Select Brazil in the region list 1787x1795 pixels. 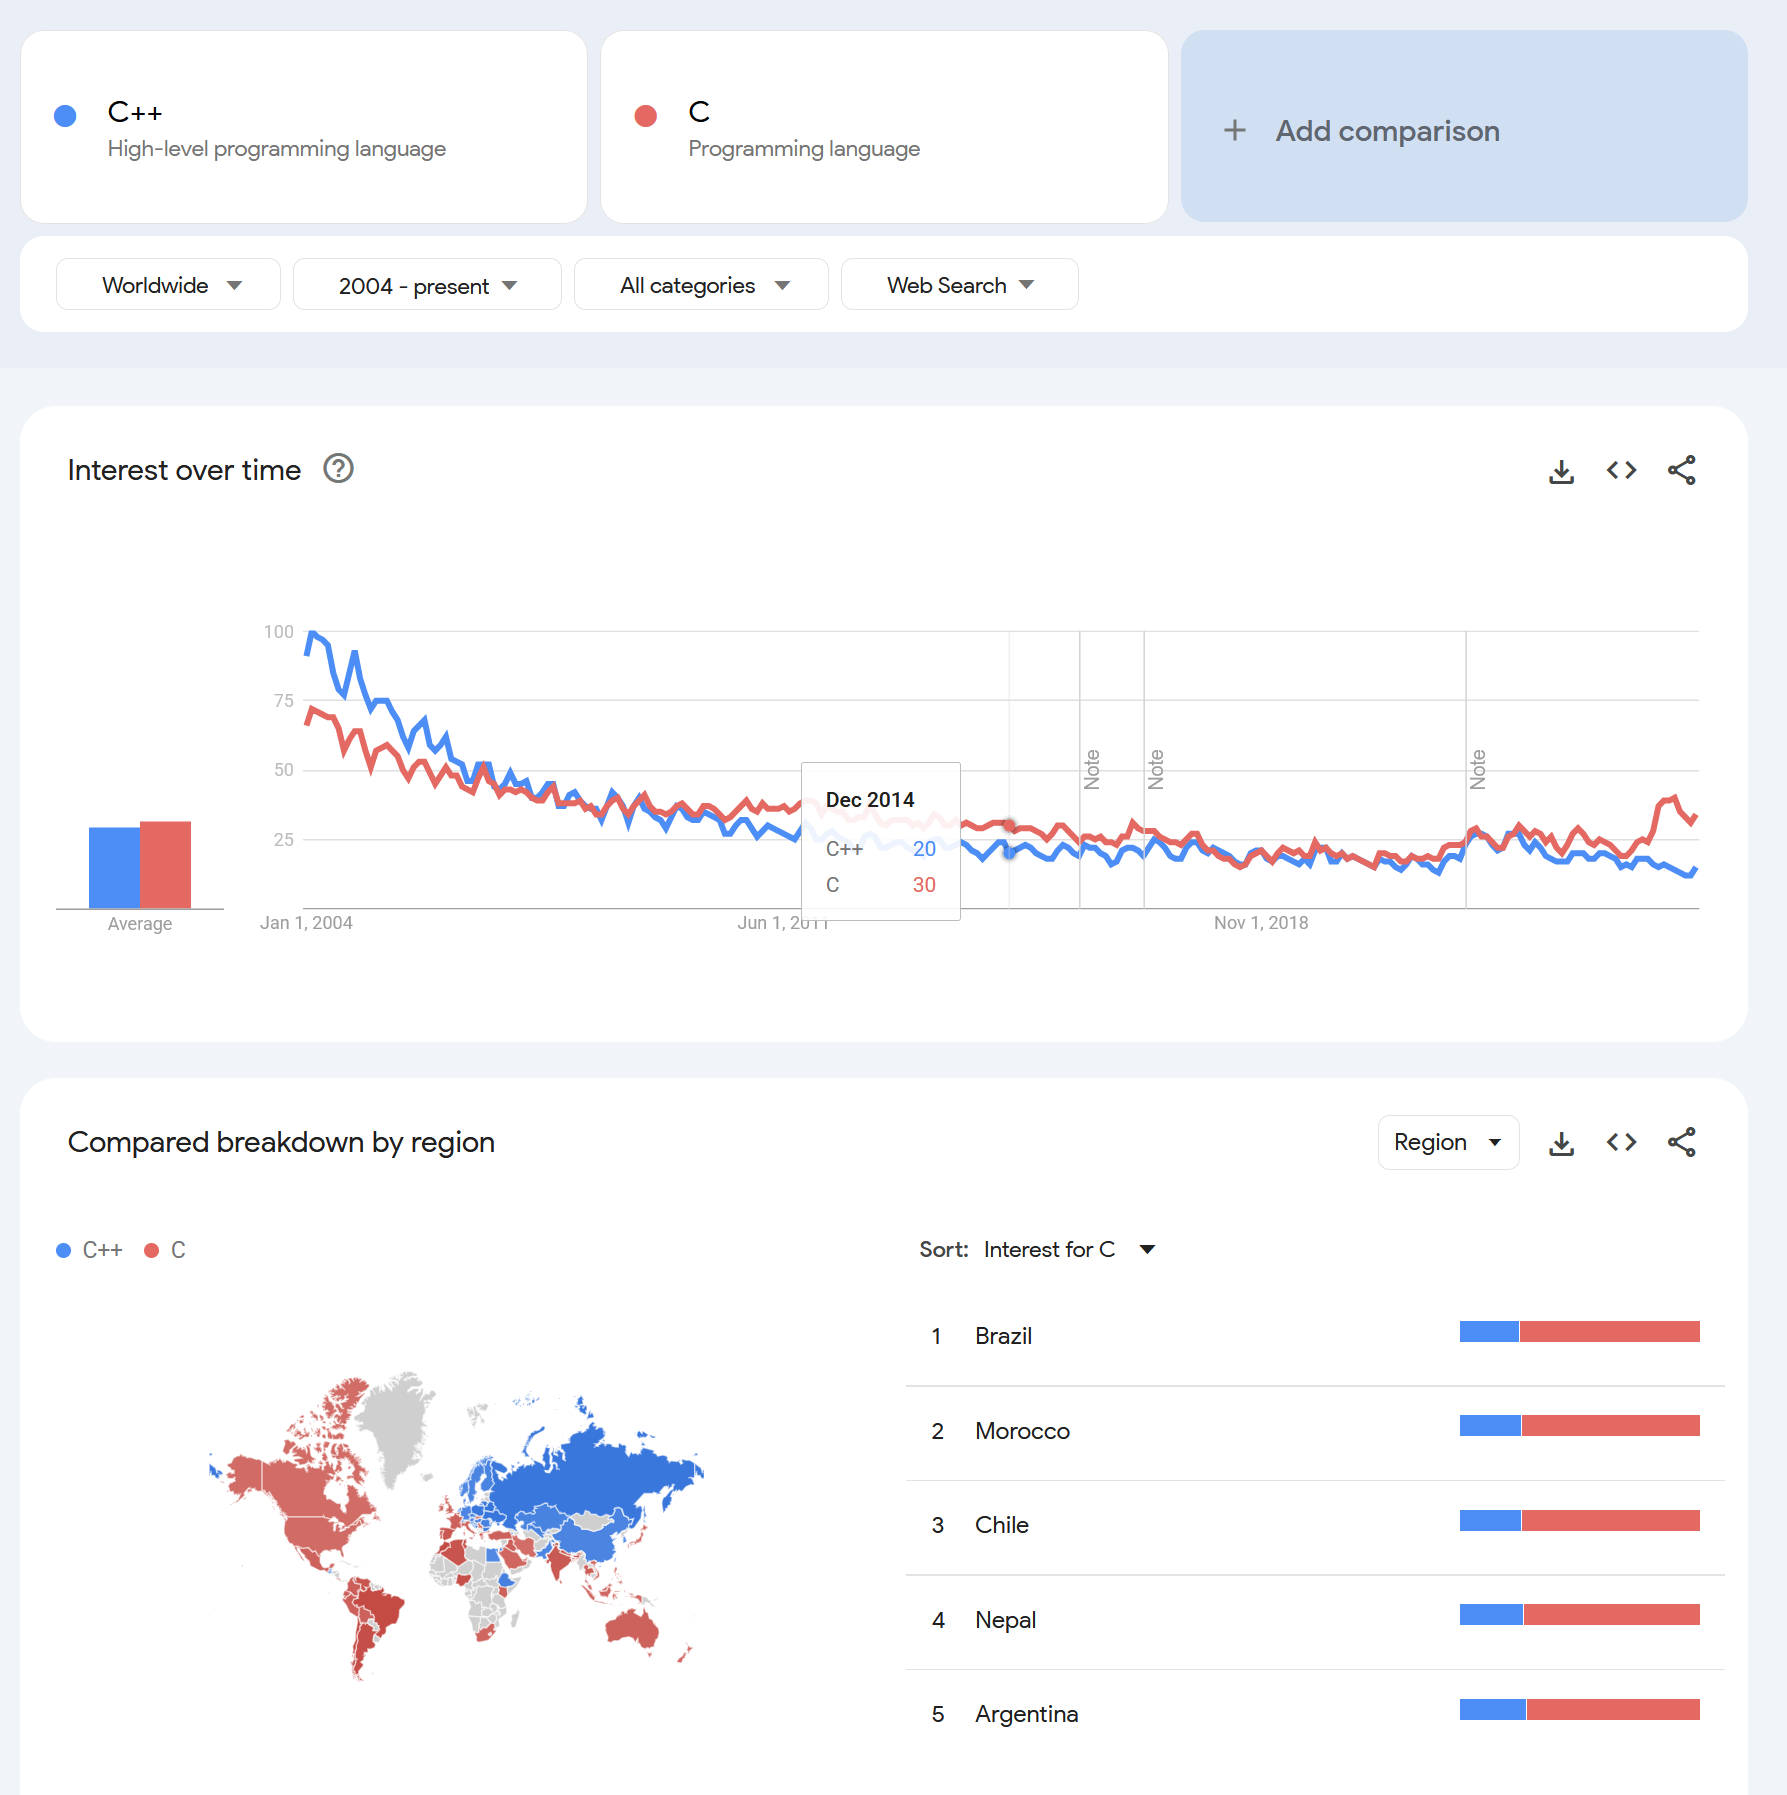tap(1315, 1336)
